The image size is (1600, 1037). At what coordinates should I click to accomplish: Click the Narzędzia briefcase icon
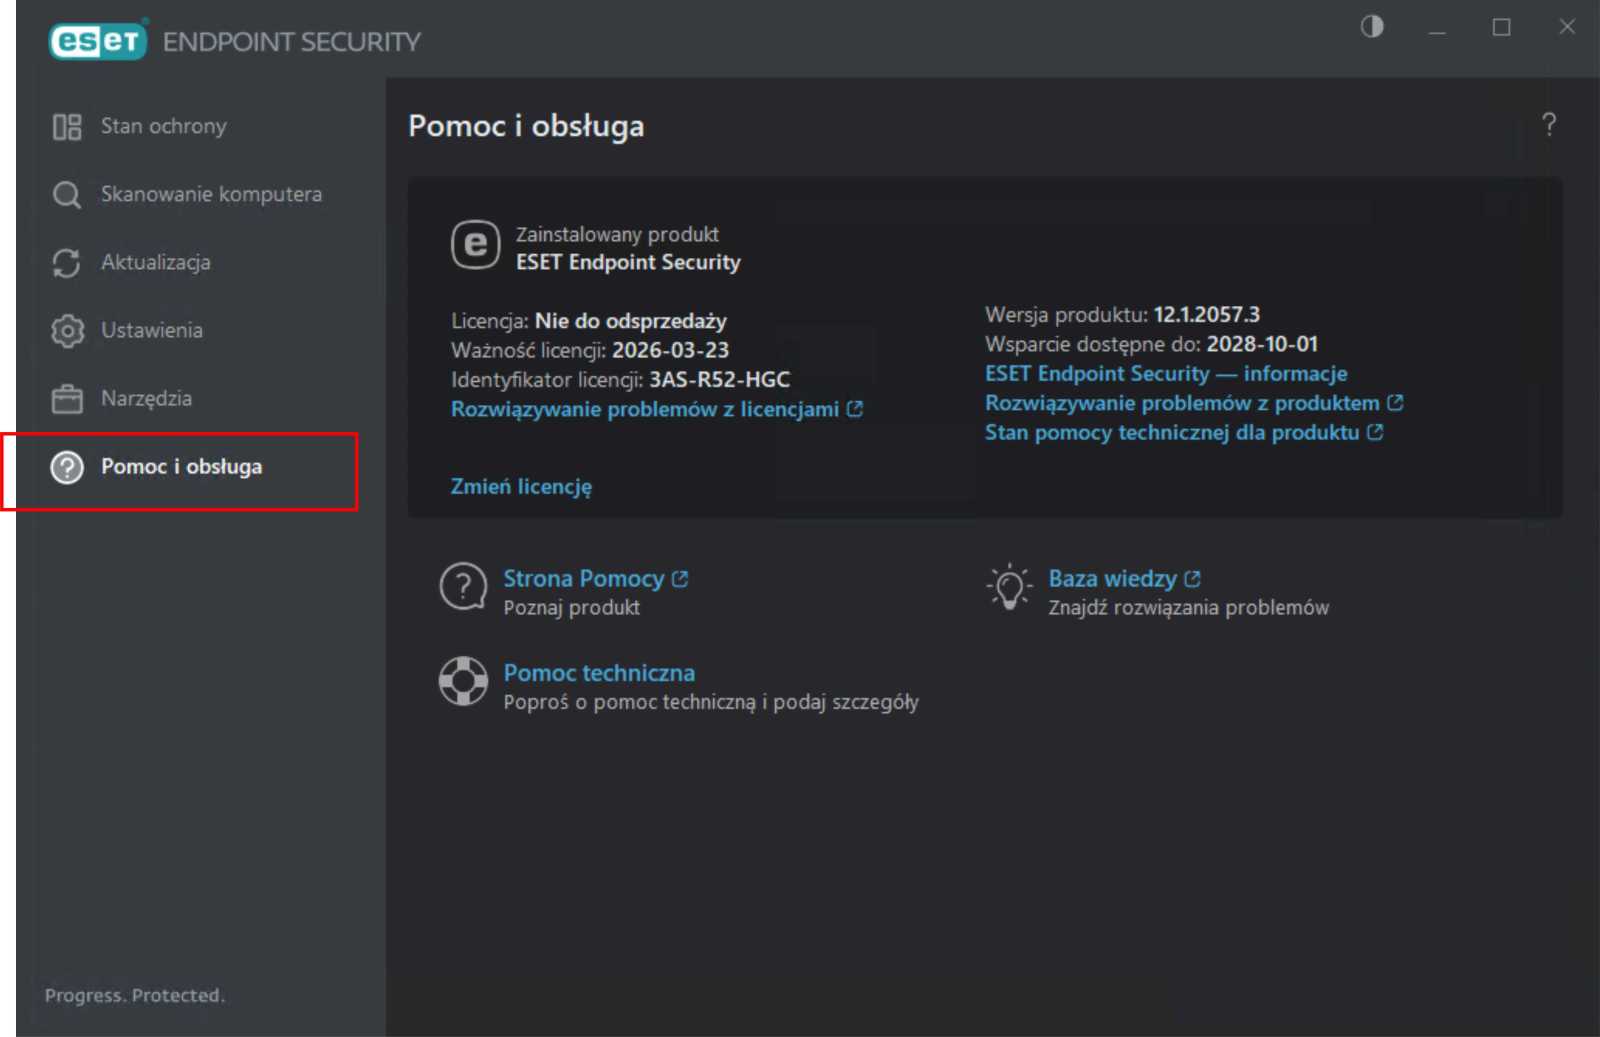(67, 399)
